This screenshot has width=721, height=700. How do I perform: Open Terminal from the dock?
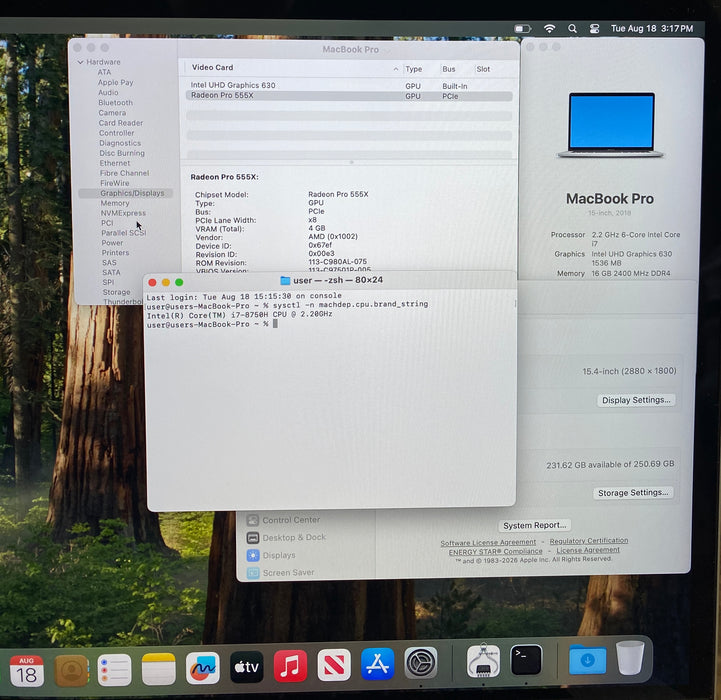(x=526, y=660)
